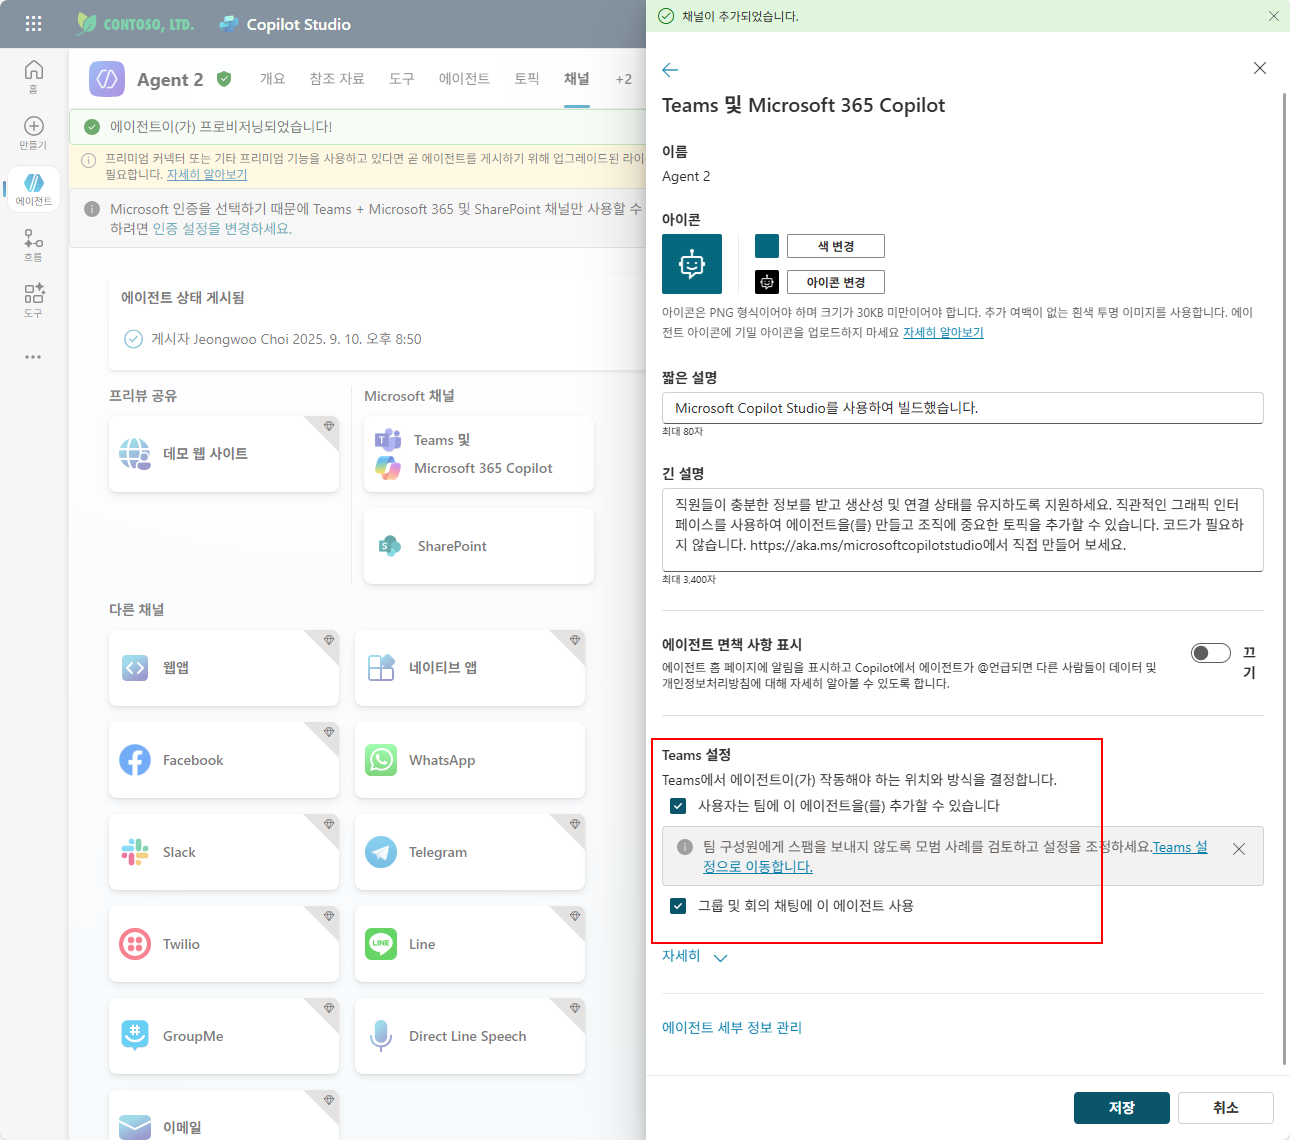Open the Line channel card

pos(470,944)
